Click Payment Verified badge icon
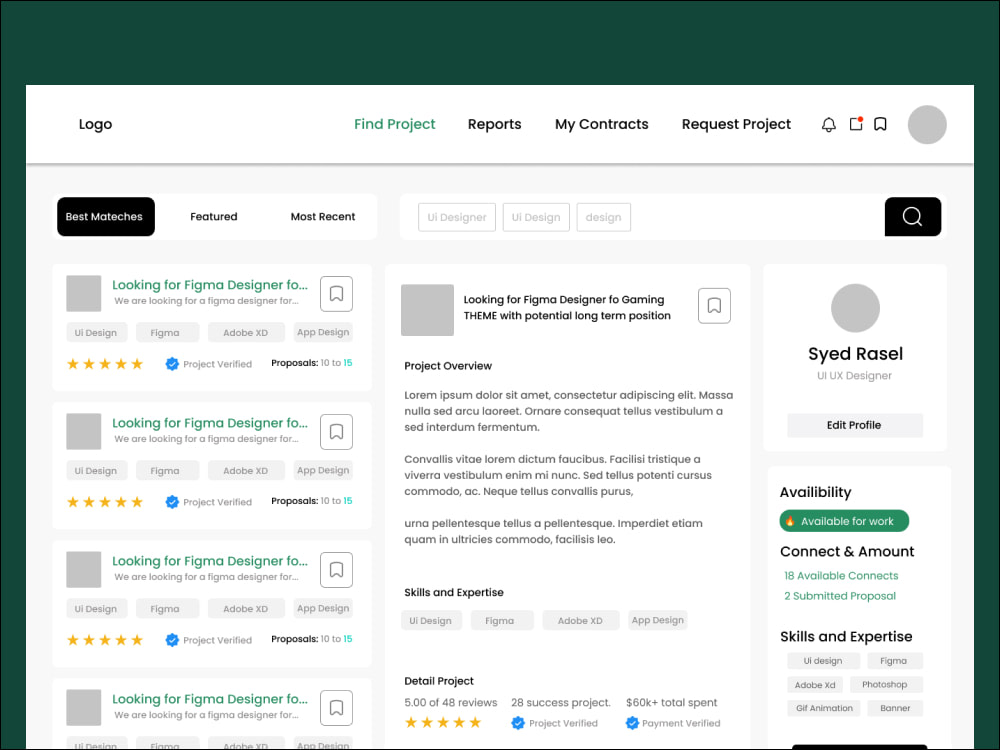The height and width of the screenshot is (750, 1000). tap(632, 723)
